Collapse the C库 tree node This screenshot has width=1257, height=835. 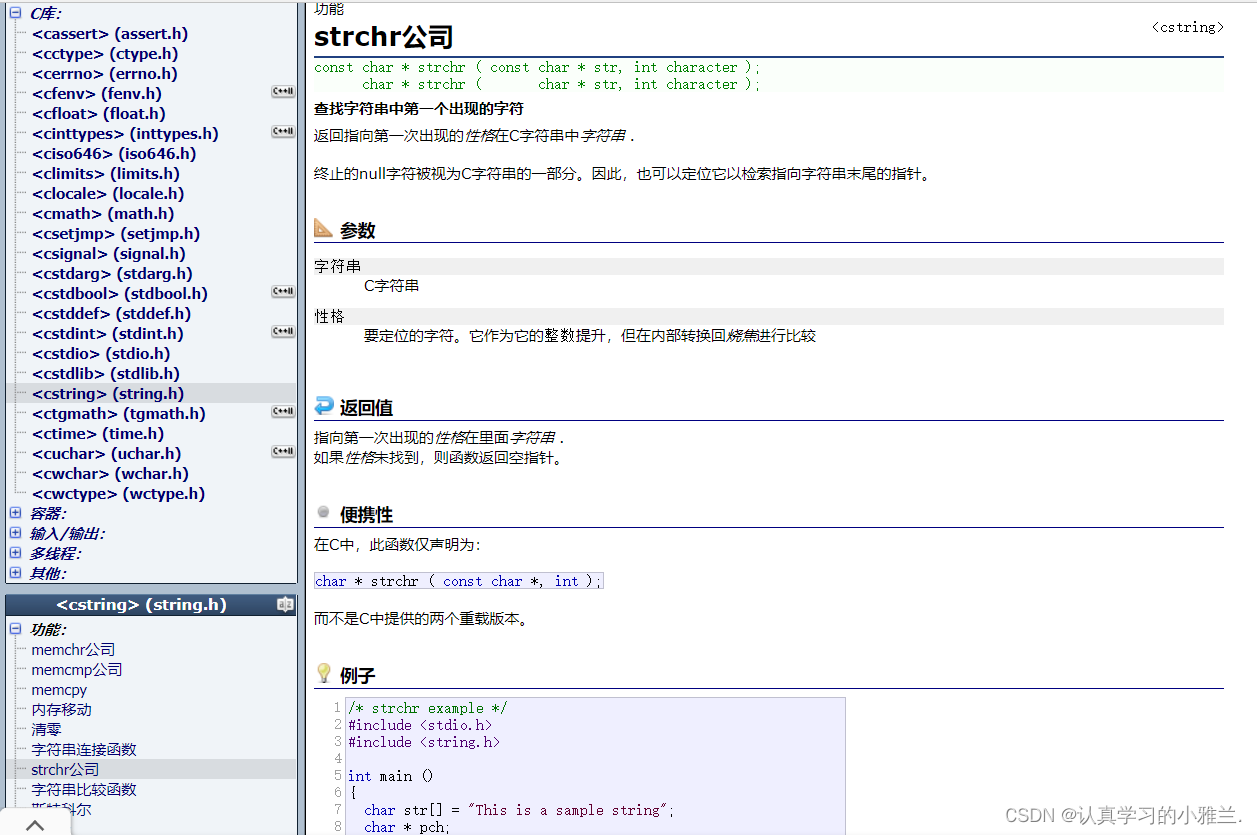15,13
